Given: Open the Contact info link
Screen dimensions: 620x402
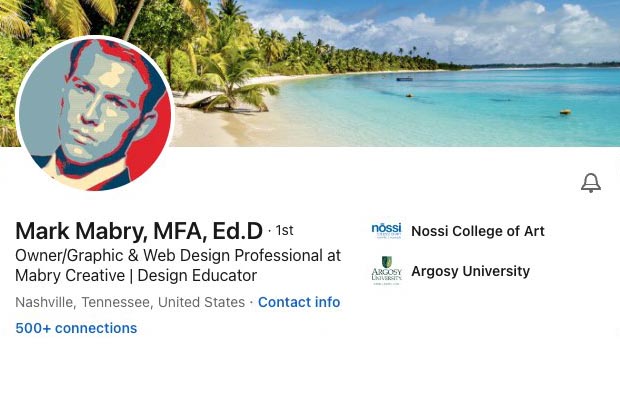Looking at the screenshot, I should 299,302.
